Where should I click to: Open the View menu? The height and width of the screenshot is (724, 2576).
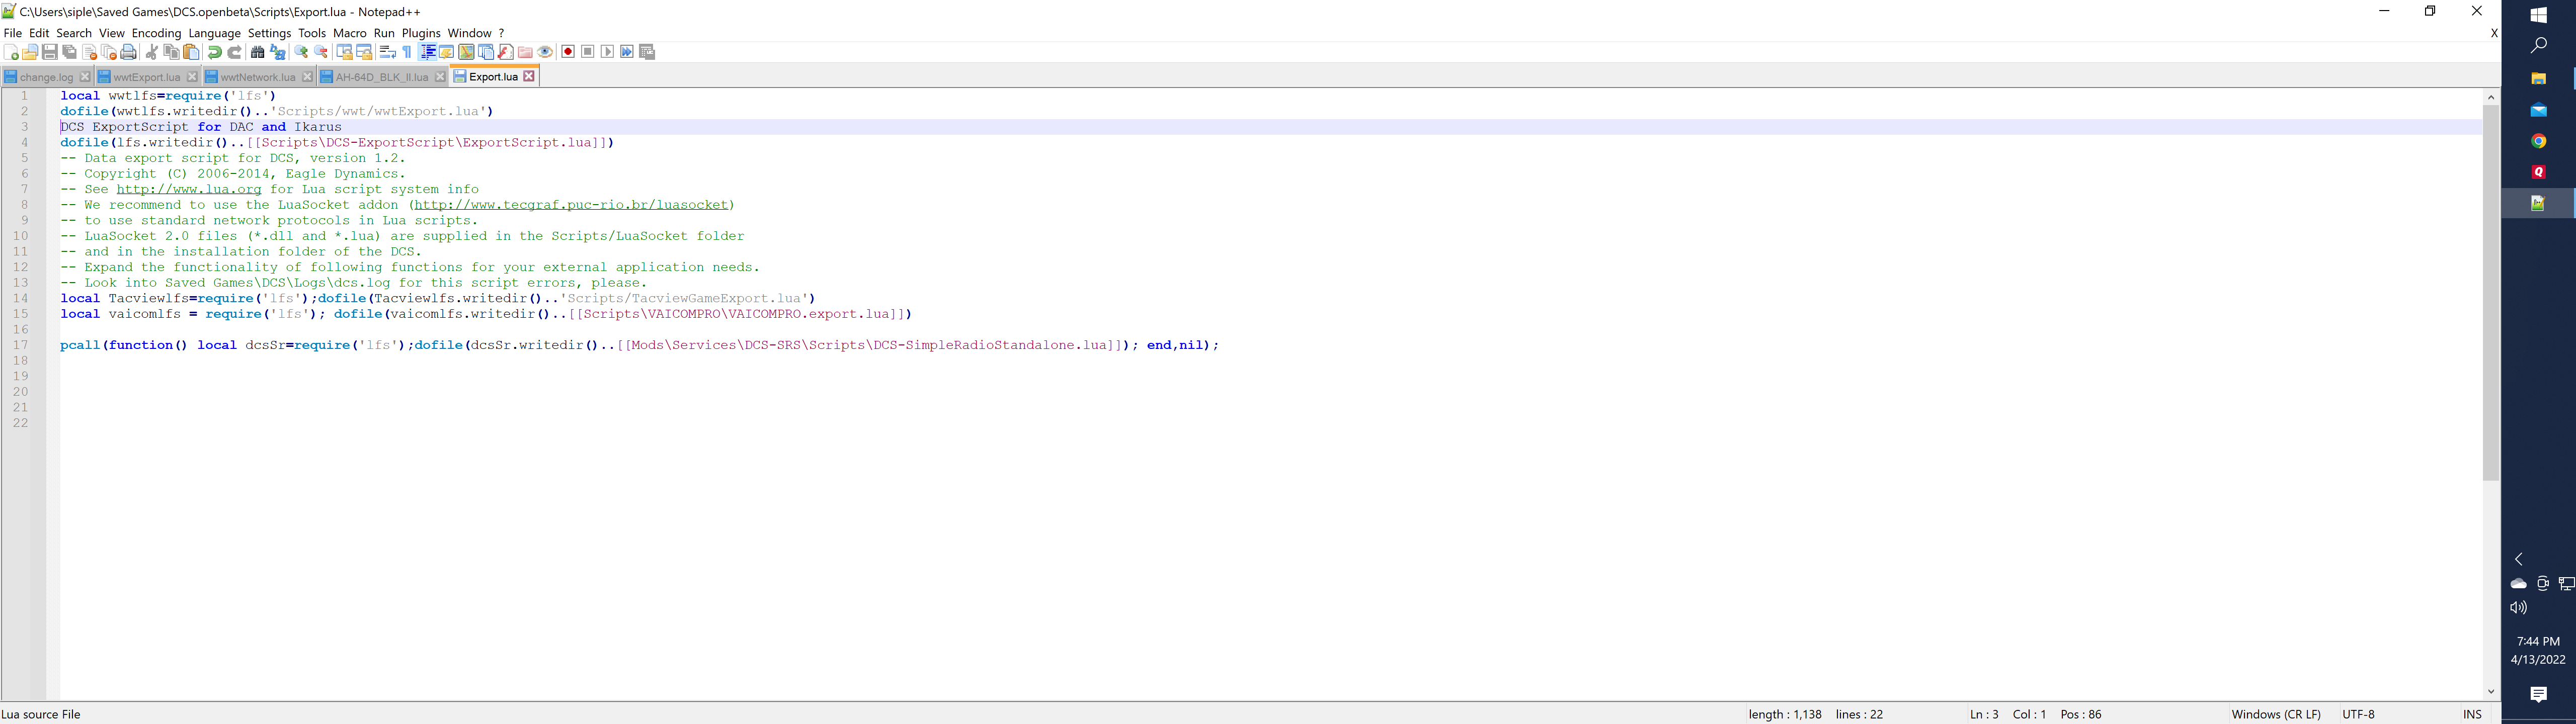point(112,33)
